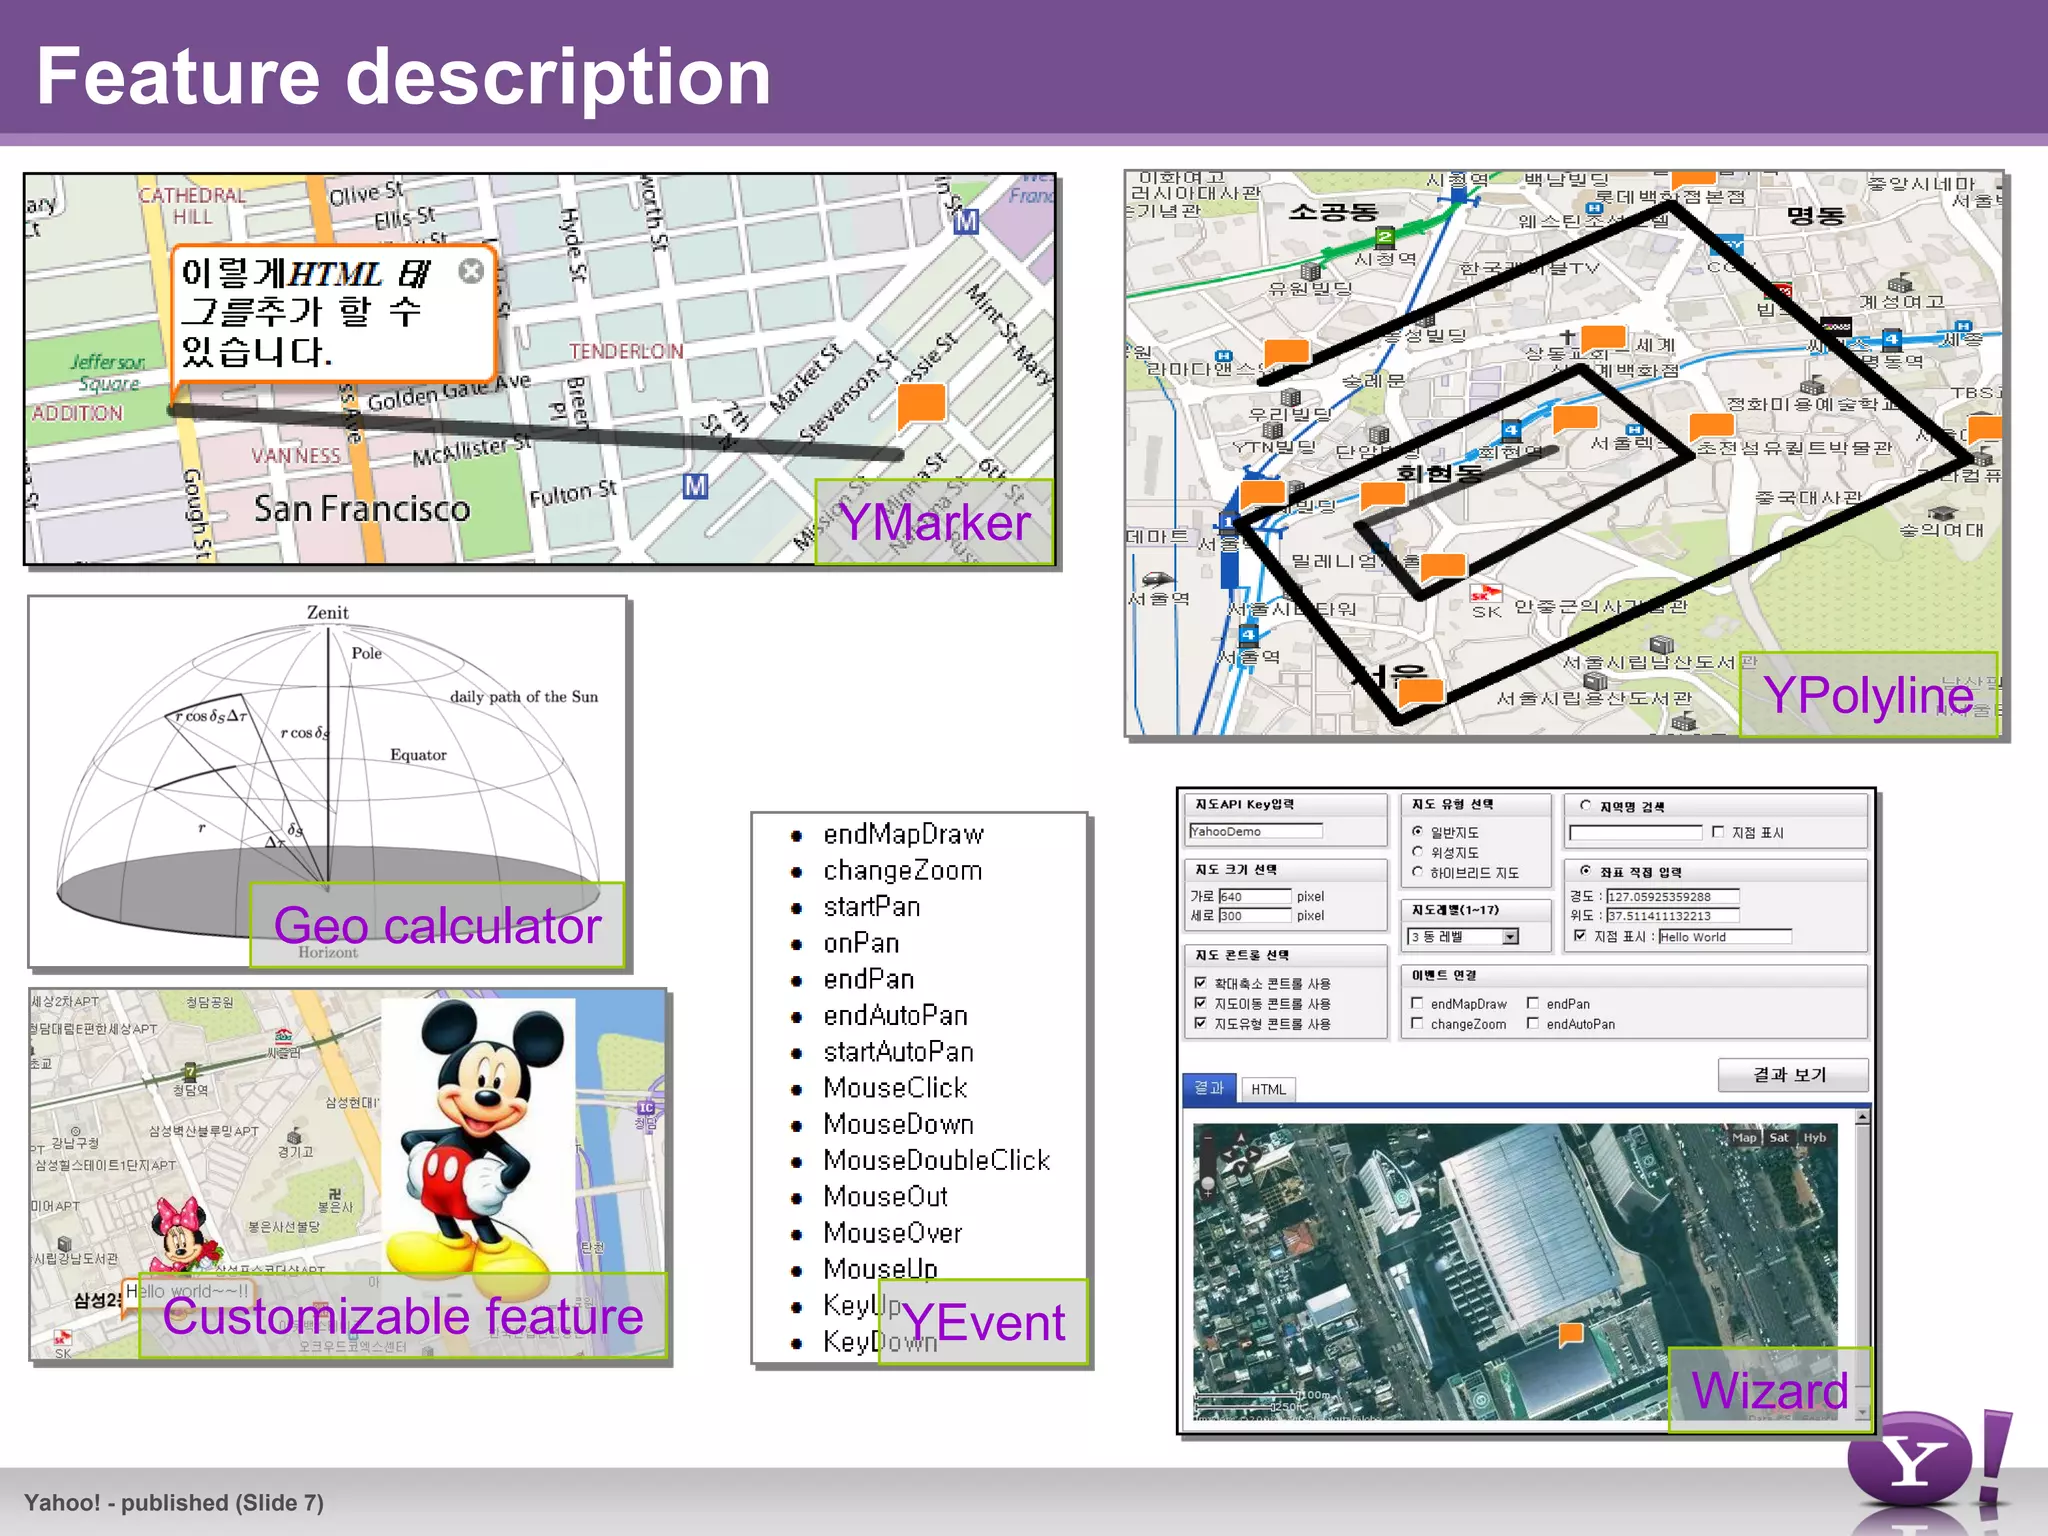Click the metro M icon near Fulton St

coord(695,486)
